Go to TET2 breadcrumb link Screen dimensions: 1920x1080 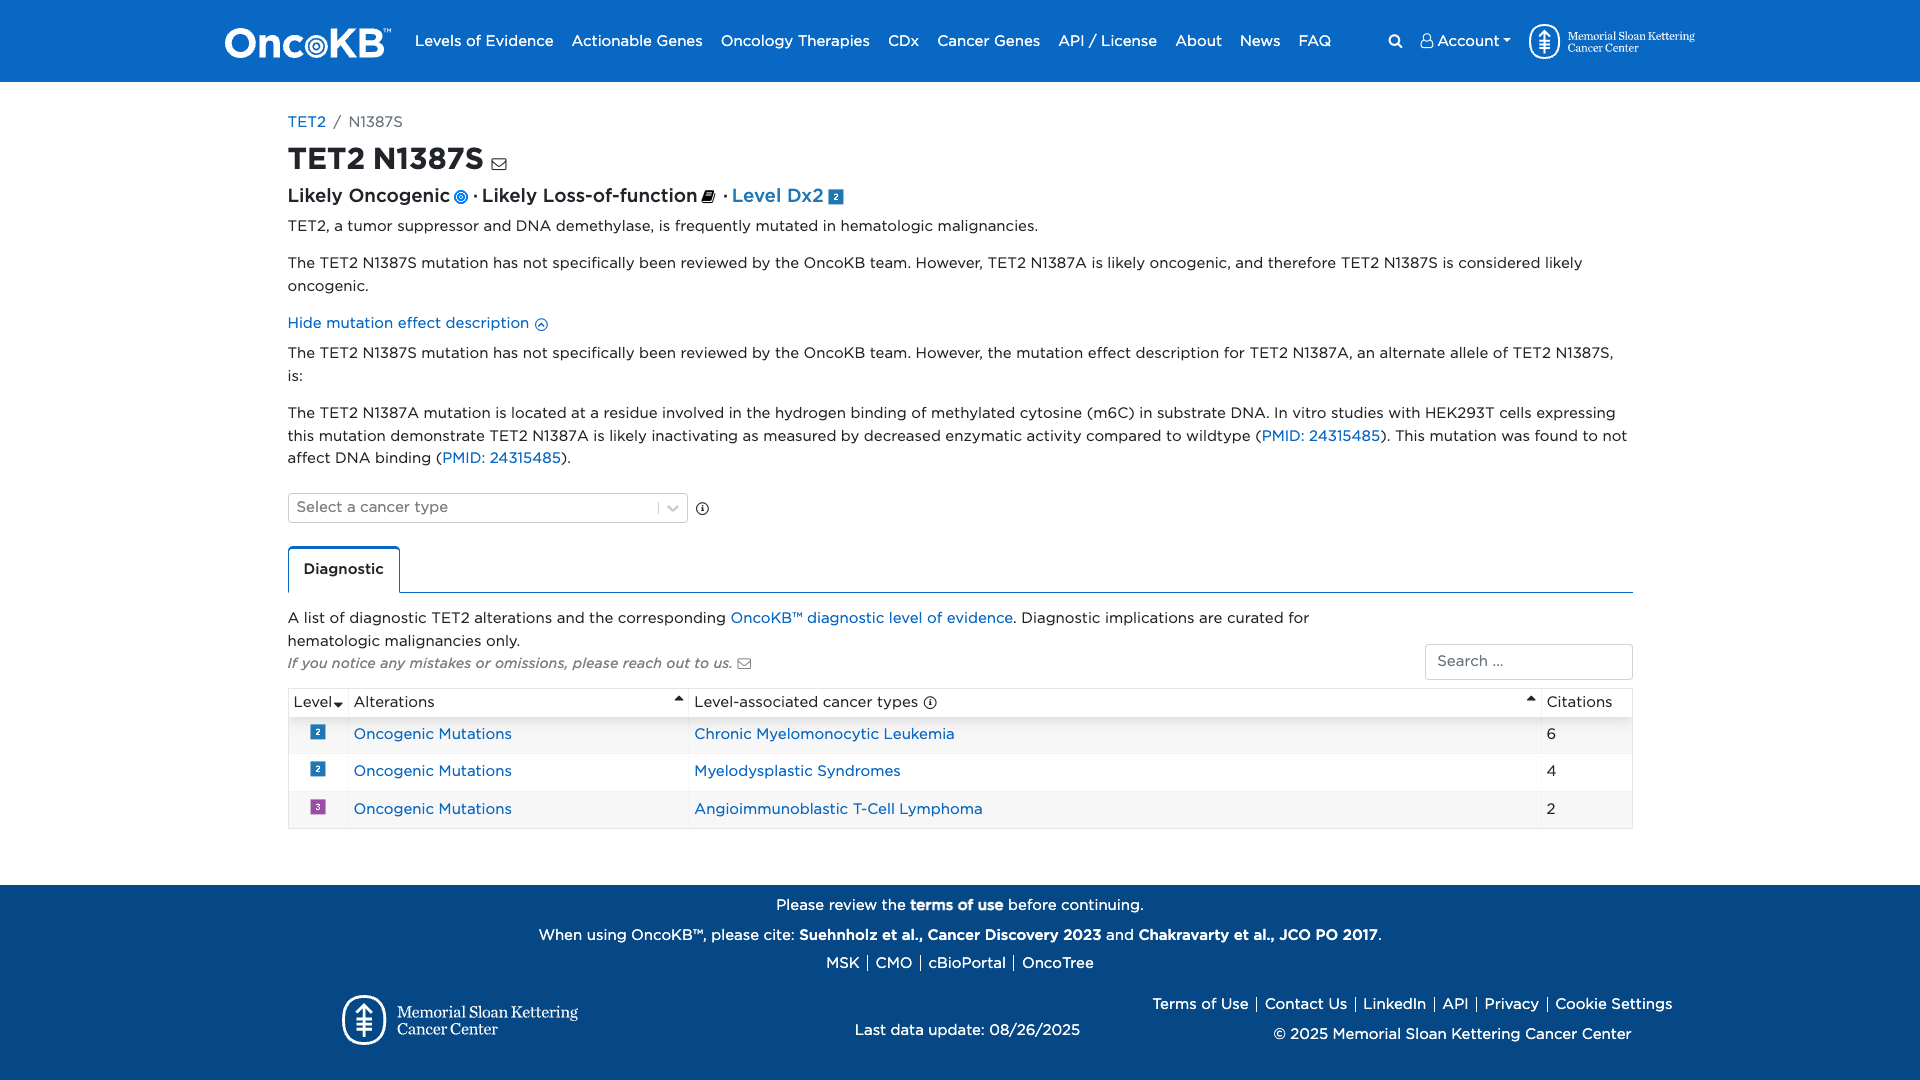[306, 122]
